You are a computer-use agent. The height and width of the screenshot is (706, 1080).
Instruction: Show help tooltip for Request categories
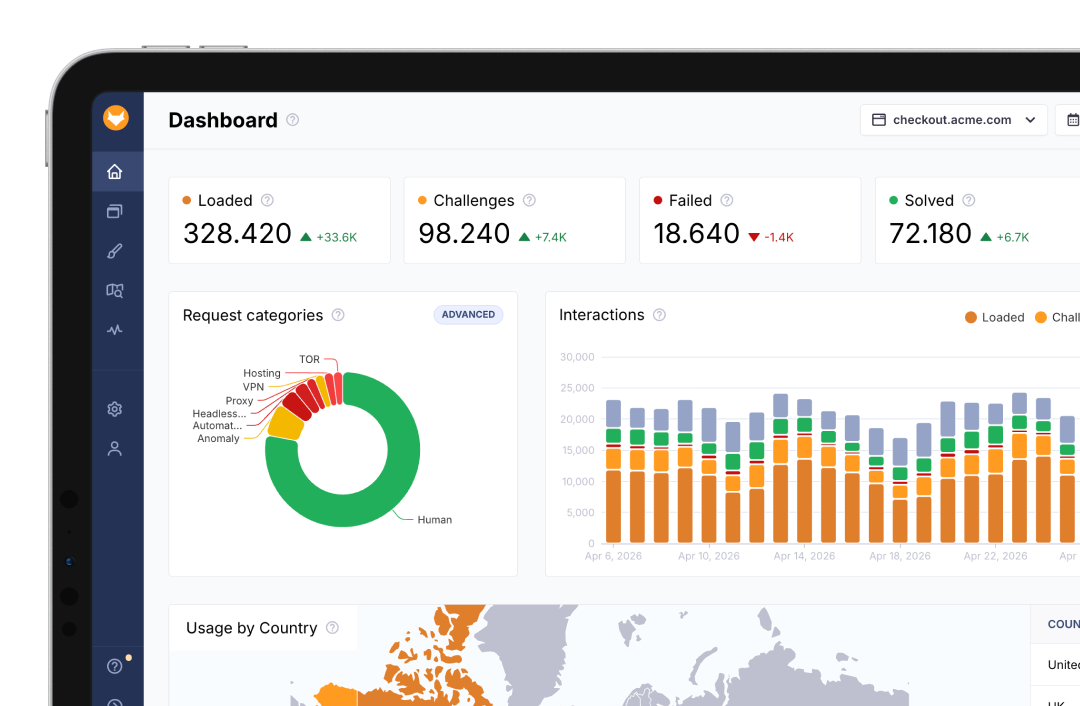338,315
